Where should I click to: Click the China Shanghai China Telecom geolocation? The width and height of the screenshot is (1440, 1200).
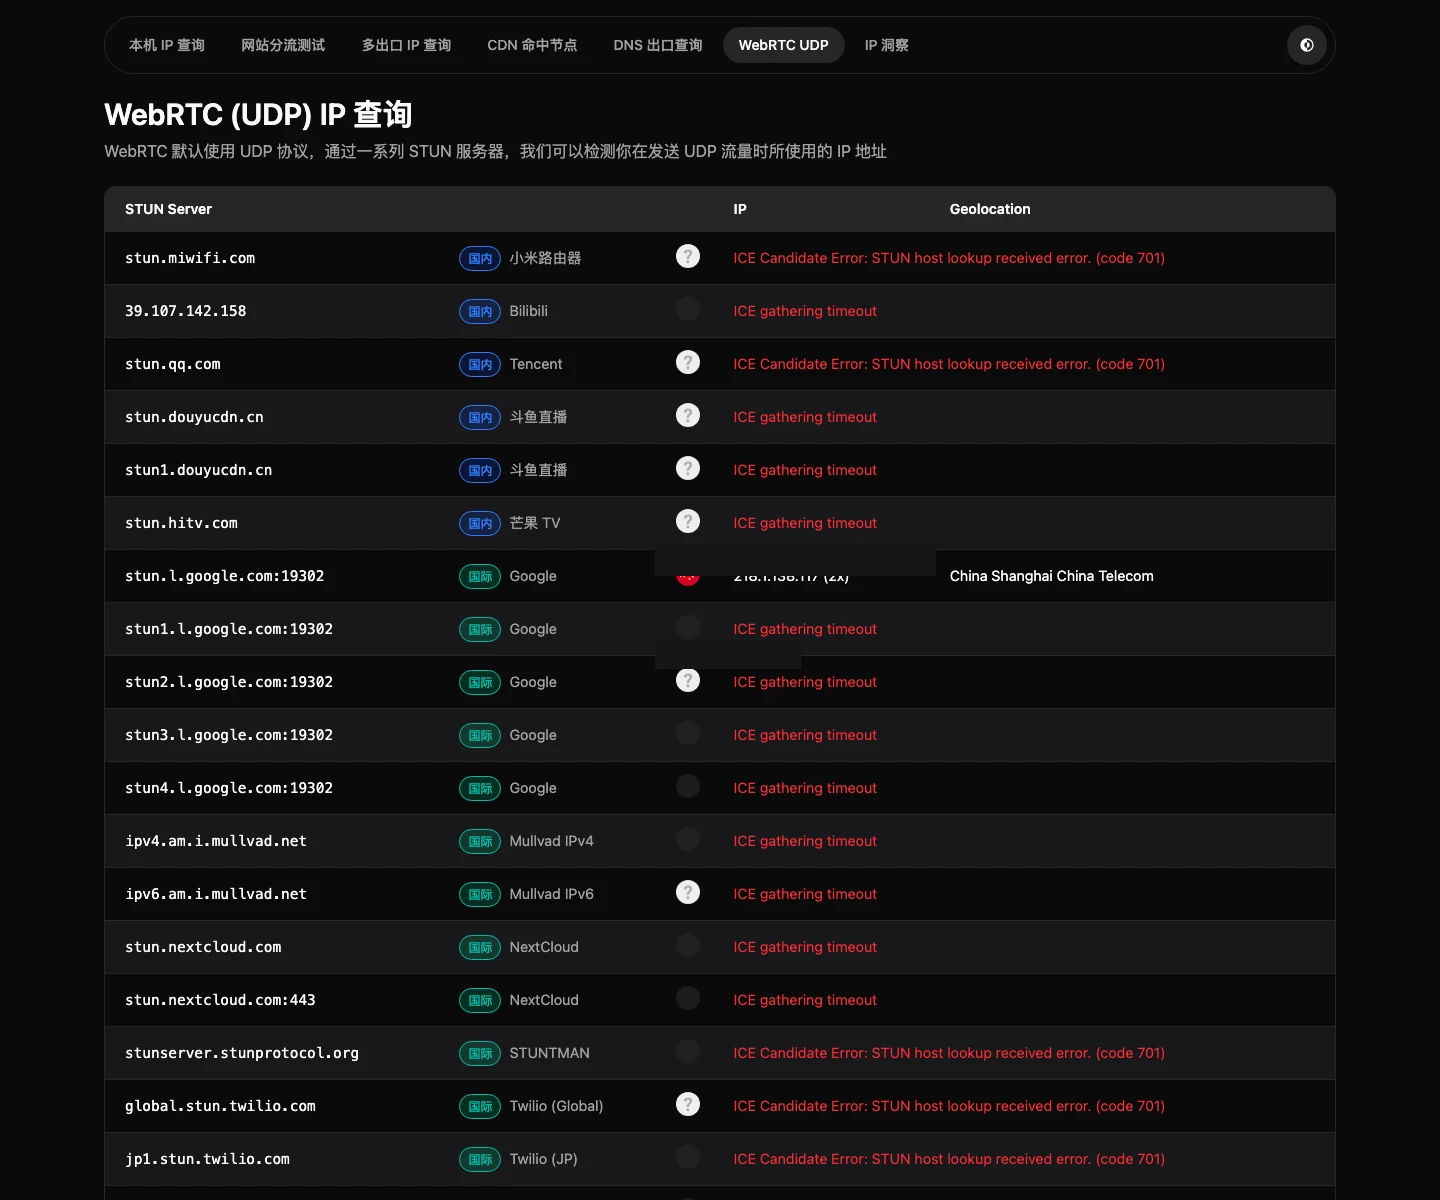point(1051,576)
